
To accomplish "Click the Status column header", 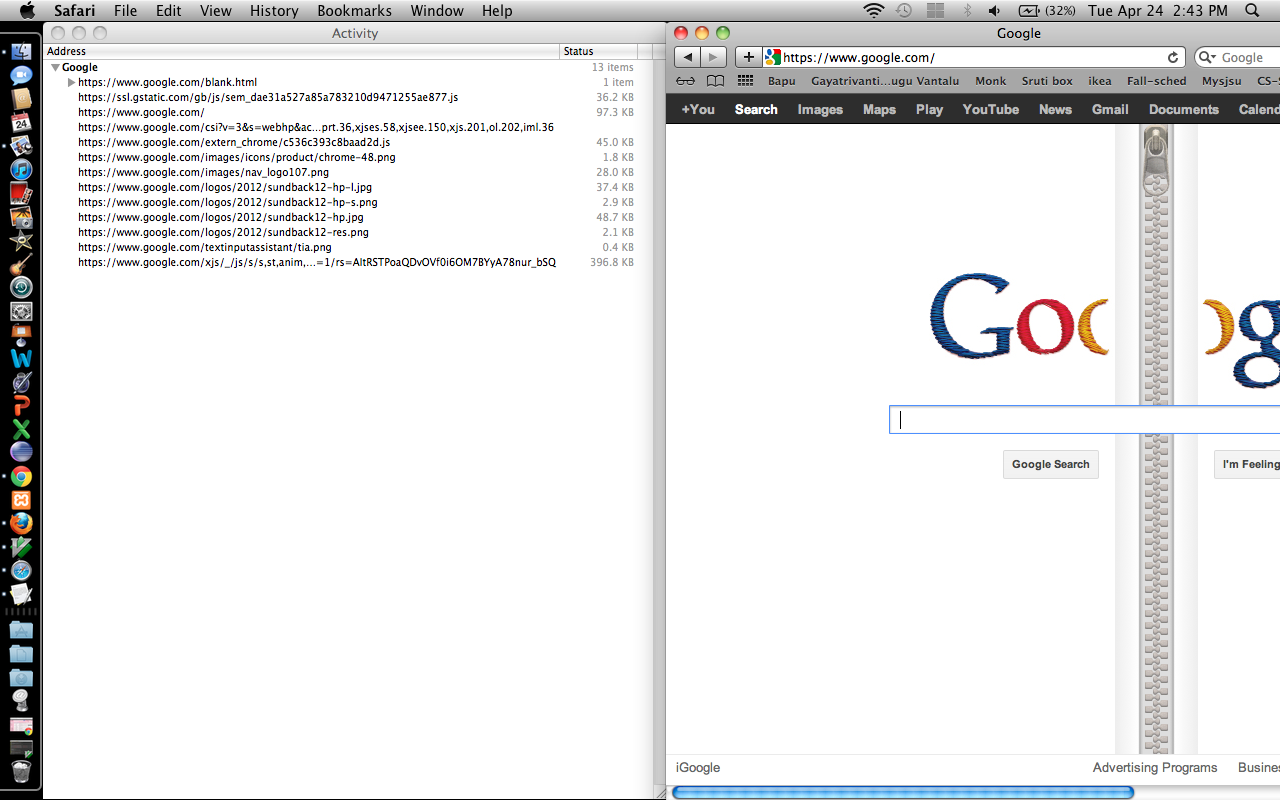I will (598, 51).
